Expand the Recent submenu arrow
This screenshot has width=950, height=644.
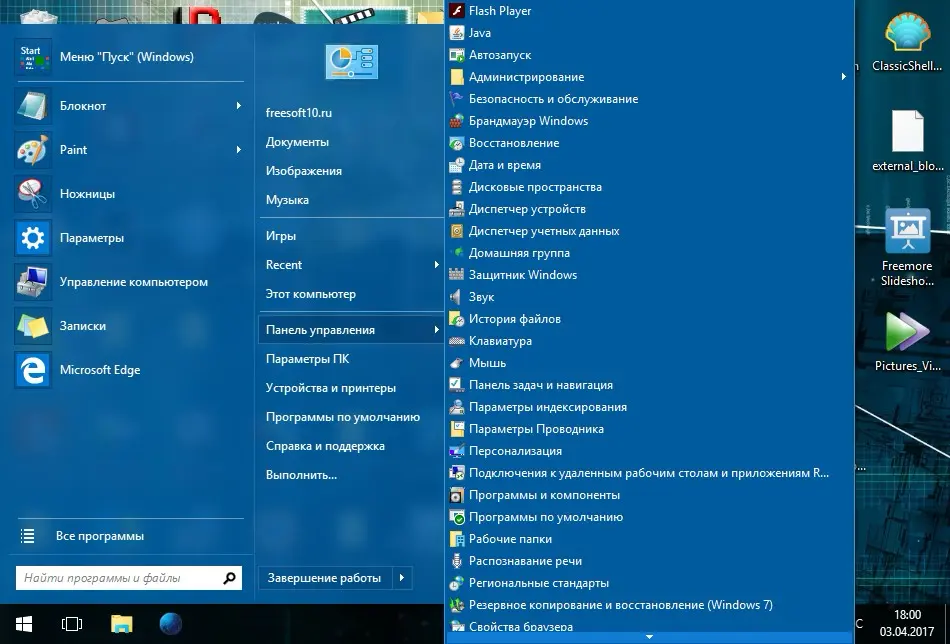coord(436,265)
